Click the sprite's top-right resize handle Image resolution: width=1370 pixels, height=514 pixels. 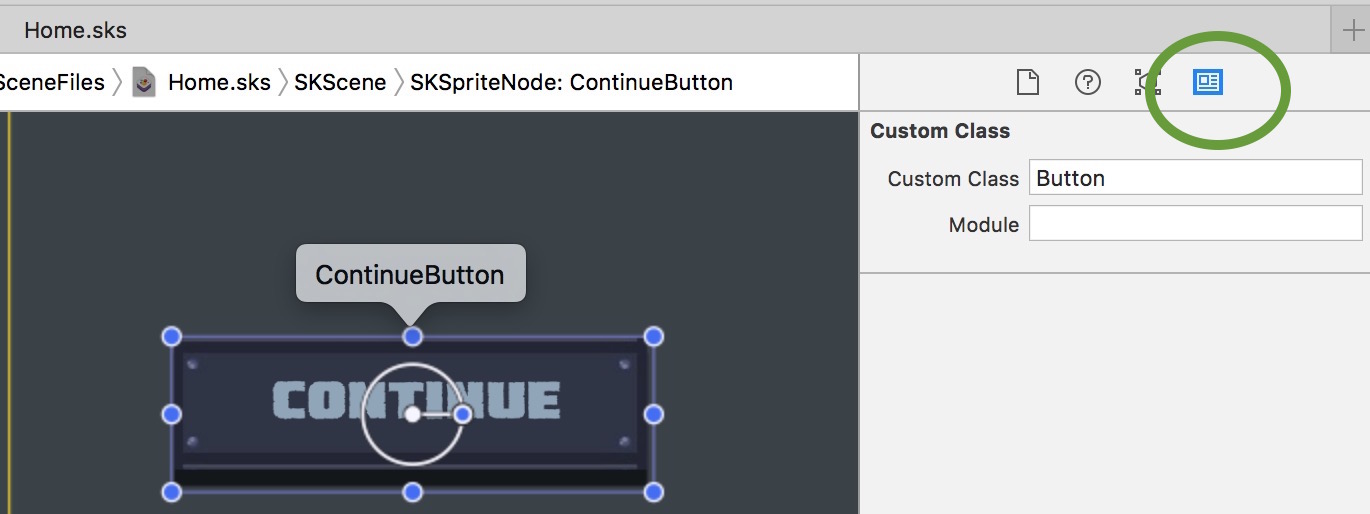(653, 336)
